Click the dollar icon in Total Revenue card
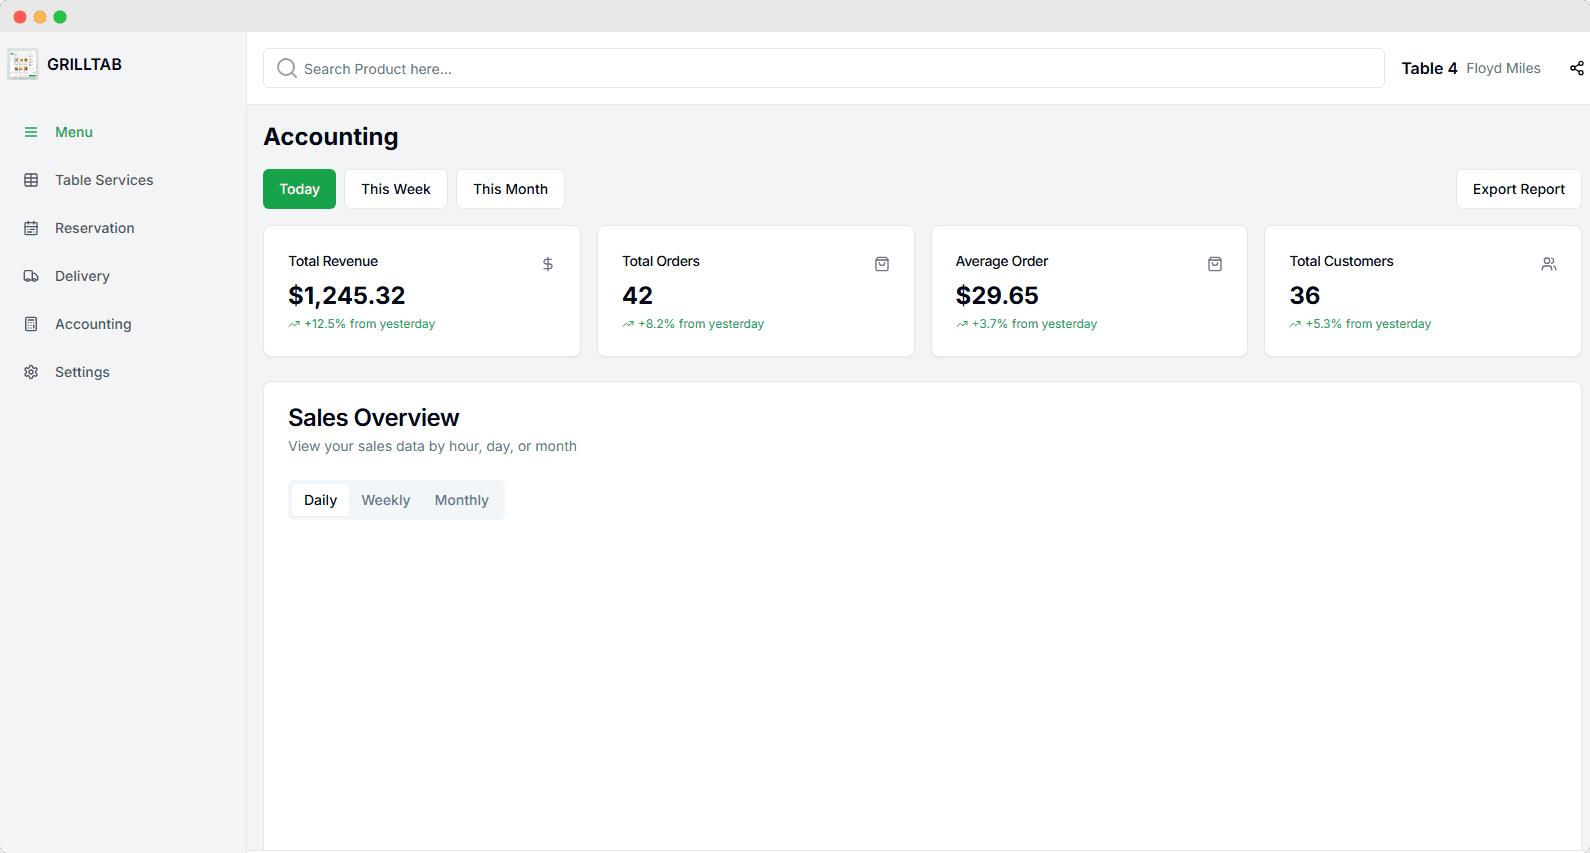Screen dimensions: 1590x853 pos(548,264)
